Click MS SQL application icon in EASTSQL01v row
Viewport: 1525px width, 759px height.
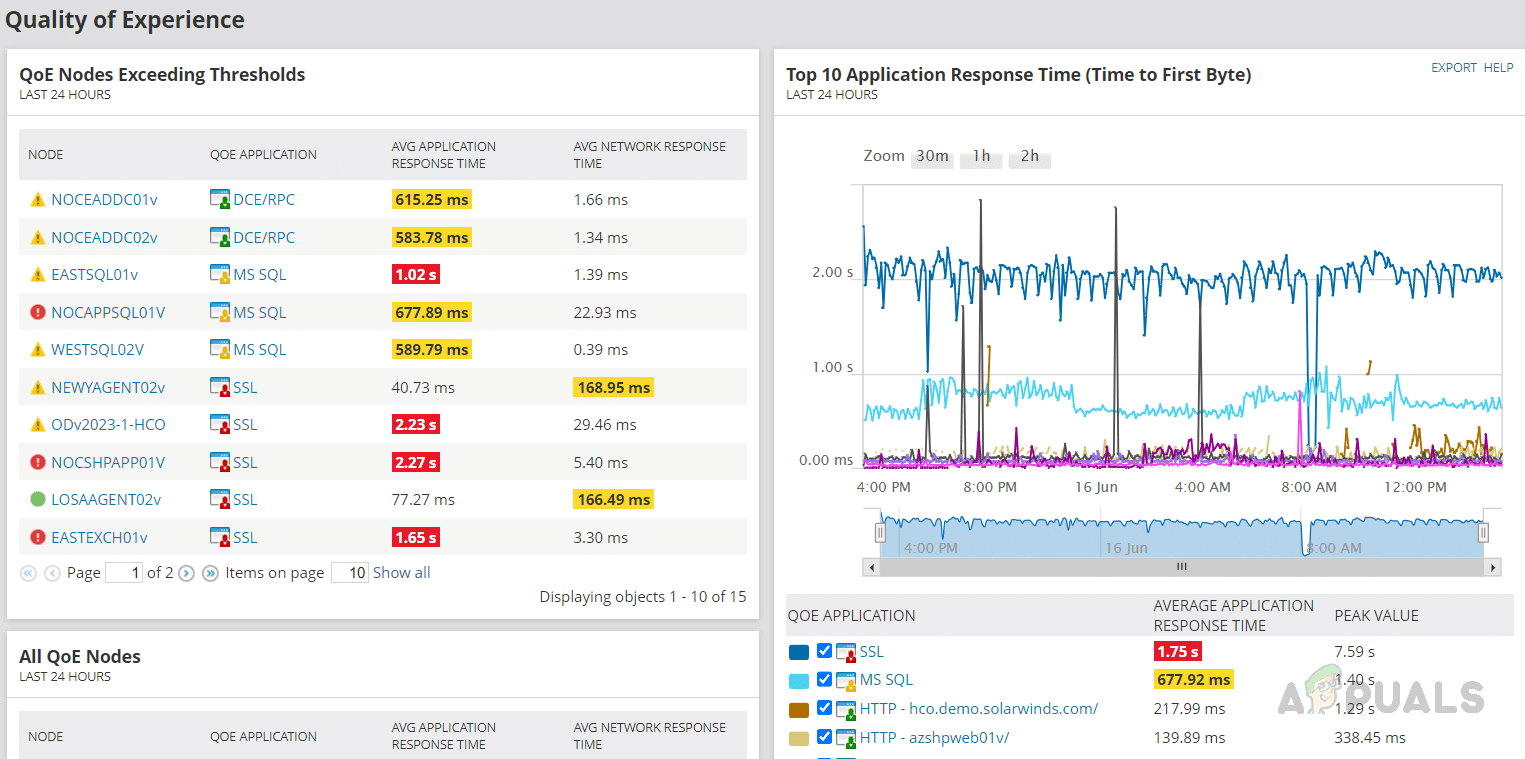point(220,275)
